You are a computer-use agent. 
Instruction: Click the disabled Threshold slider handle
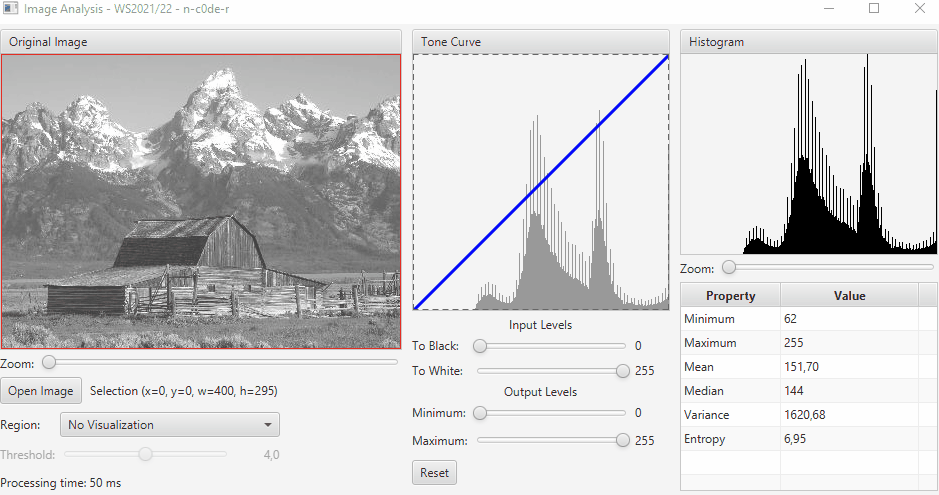[x=146, y=454]
